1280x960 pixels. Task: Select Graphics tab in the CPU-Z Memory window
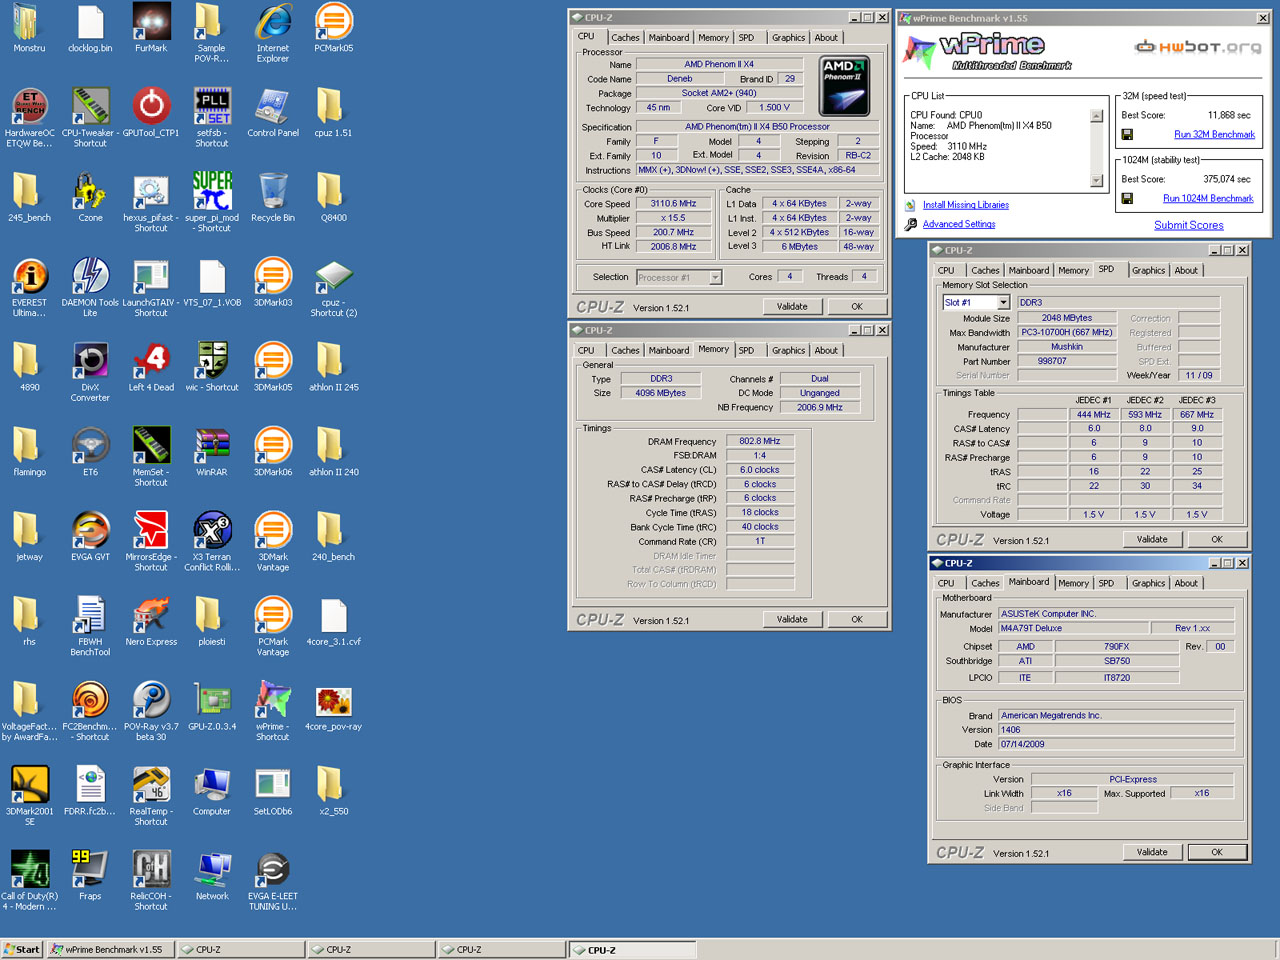(x=788, y=351)
